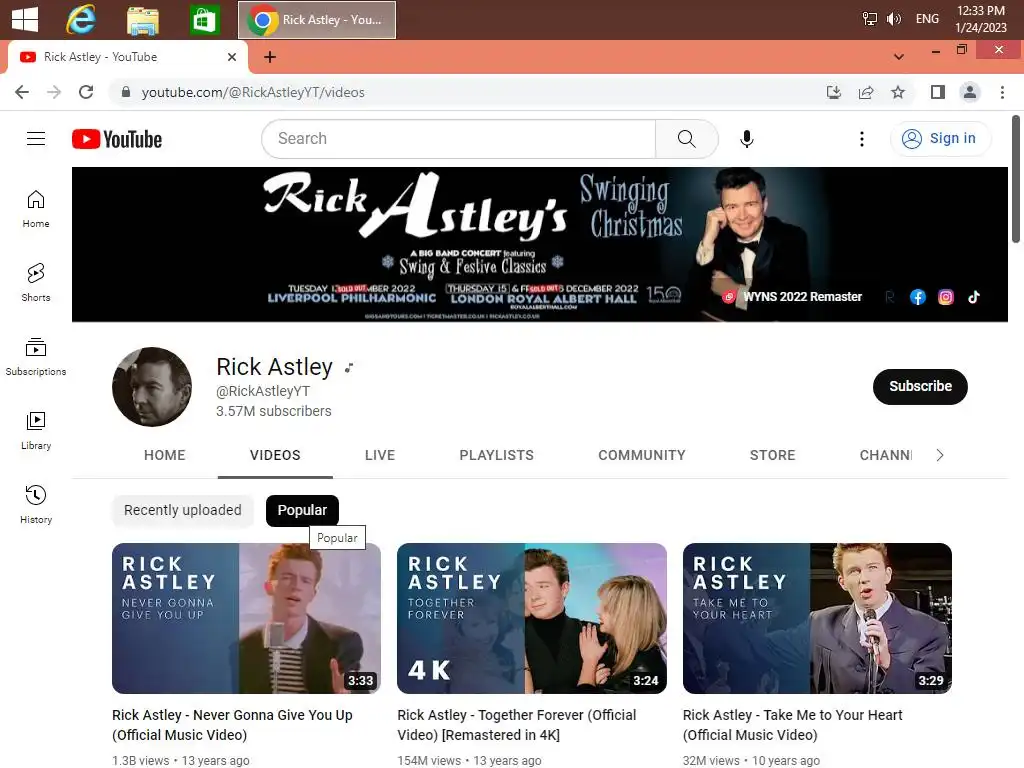Reload the page with Chrome's refresh icon
The width and height of the screenshot is (1024, 768).
tap(86, 92)
